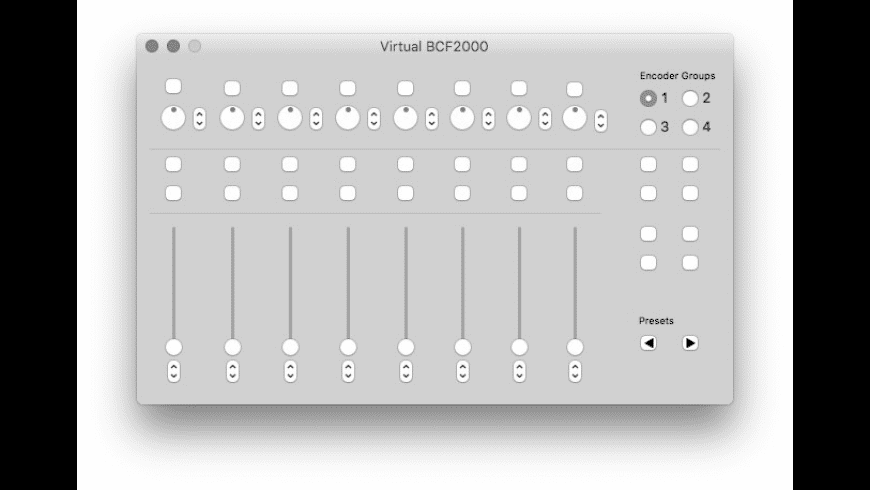This screenshot has width=870, height=490.
Task: Click the stepper below channel 6 fader
Action: click(463, 371)
